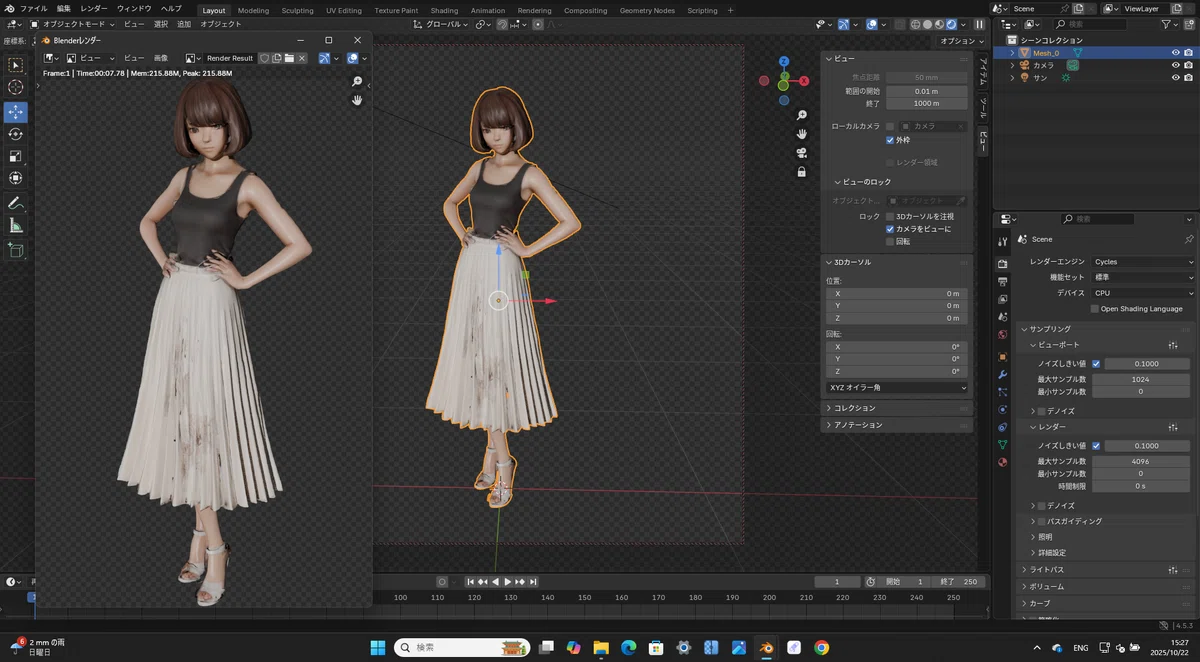
Task: Enable 3Dカーソルを注視 lock checkbox
Action: coord(890,216)
